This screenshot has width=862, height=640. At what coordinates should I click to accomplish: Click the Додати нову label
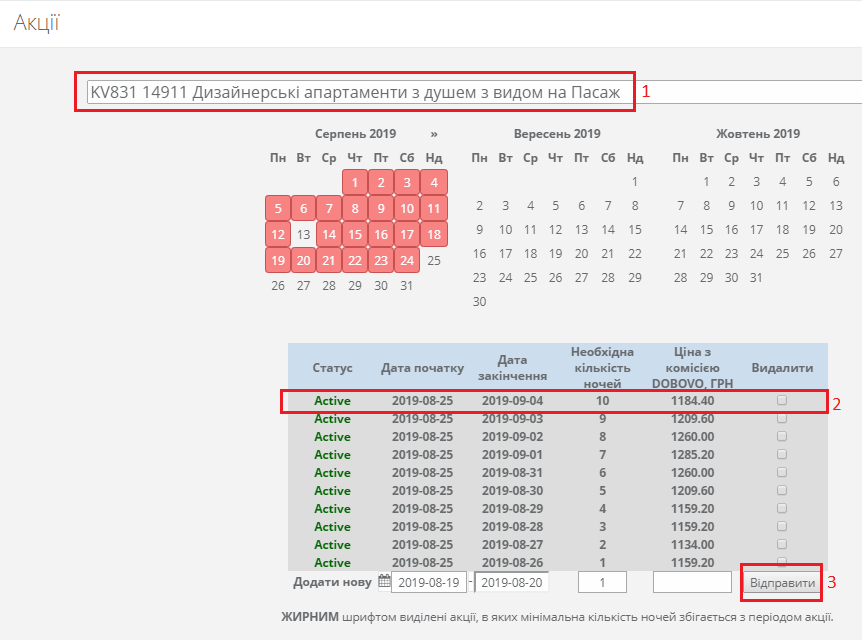tap(332, 582)
